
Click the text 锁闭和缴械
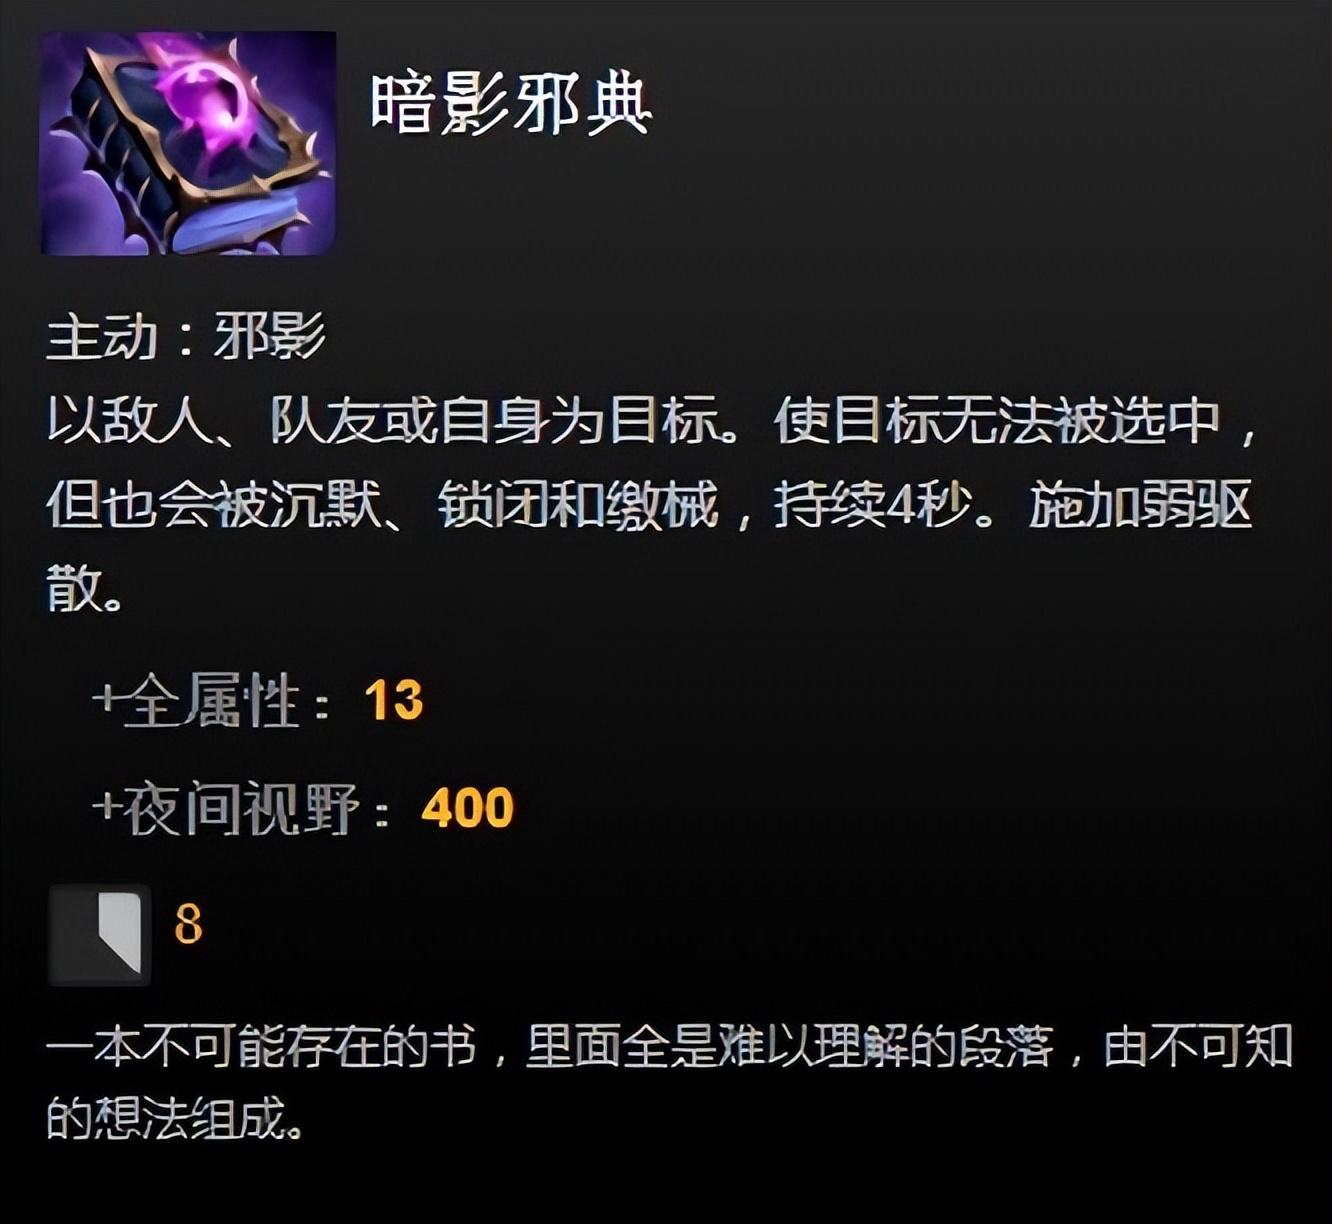(578, 504)
